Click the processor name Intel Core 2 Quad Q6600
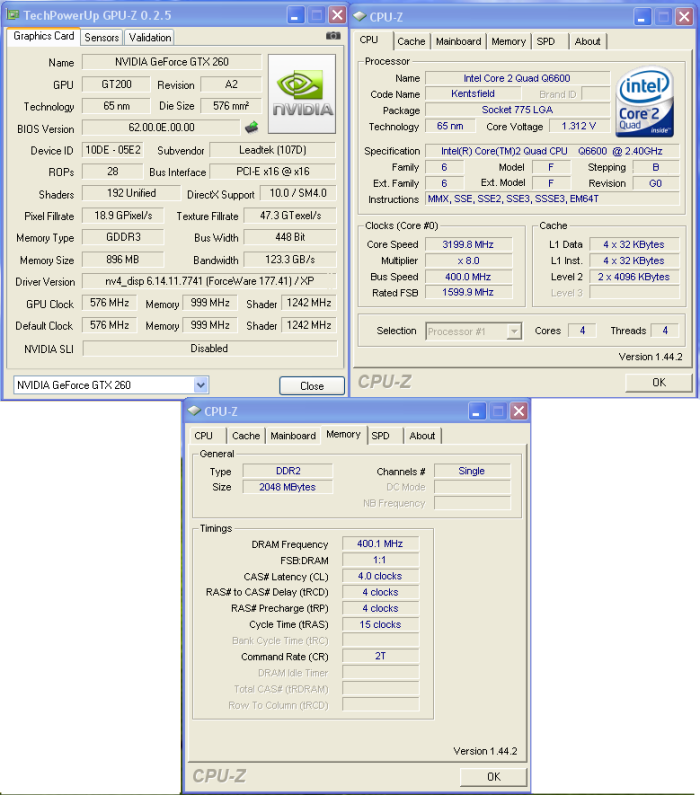Viewport: 700px width, 795px height. click(517, 78)
